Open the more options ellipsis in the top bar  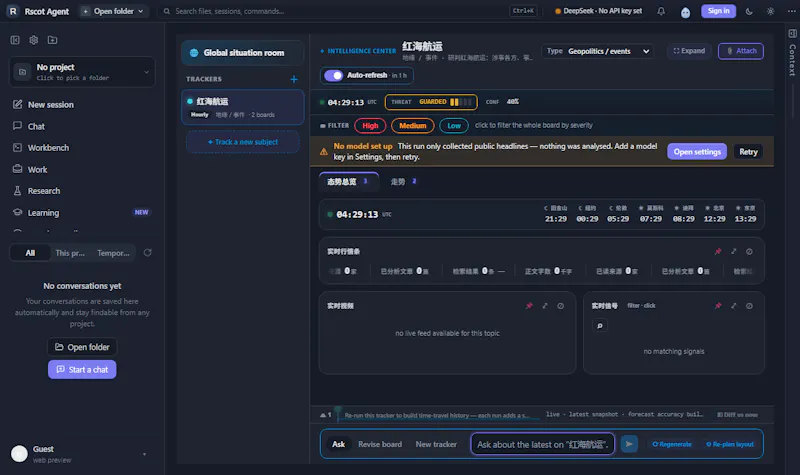pos(792,11)
